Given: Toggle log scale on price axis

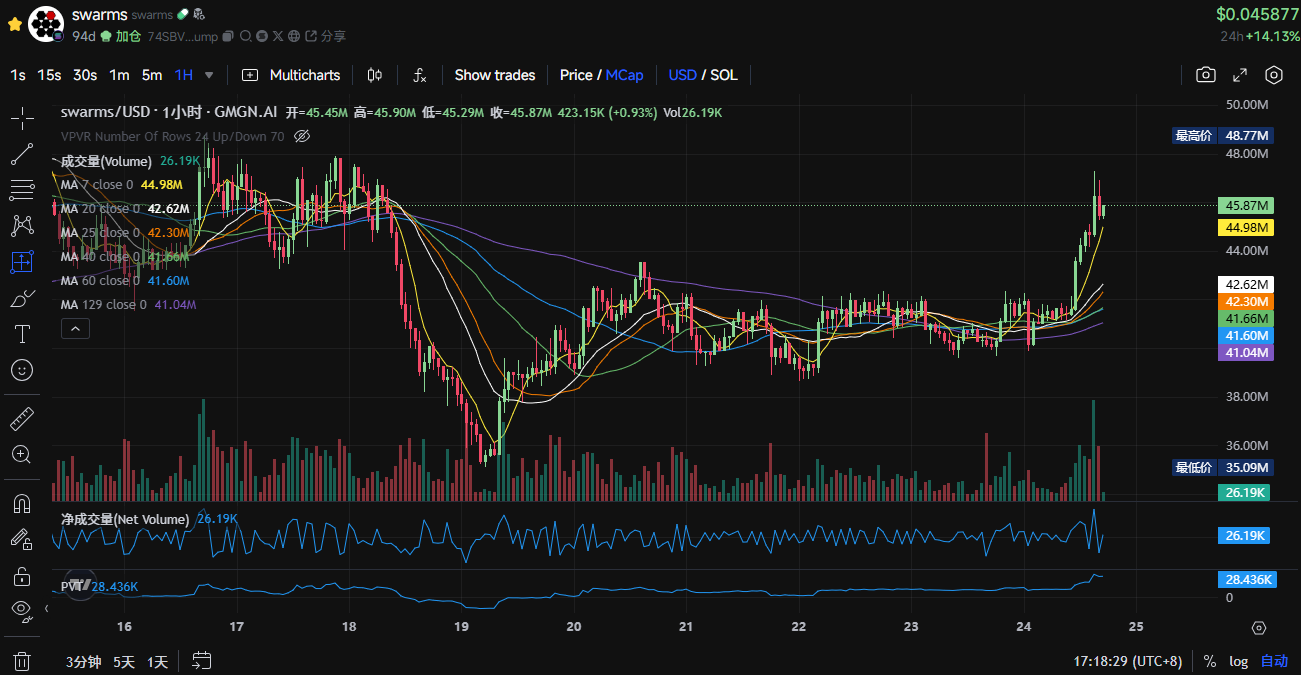Looking at the screenshot, I should (x=1238, y=661).
